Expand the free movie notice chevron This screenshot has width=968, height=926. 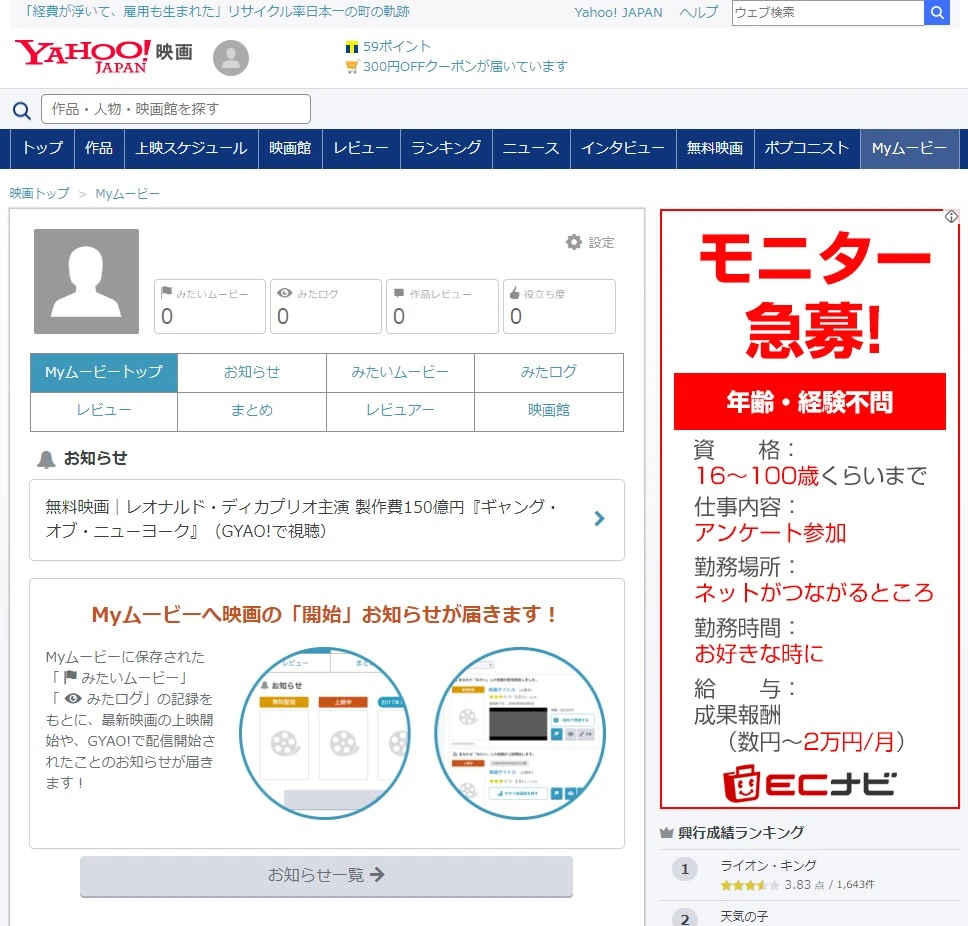[x=599, y=519]
